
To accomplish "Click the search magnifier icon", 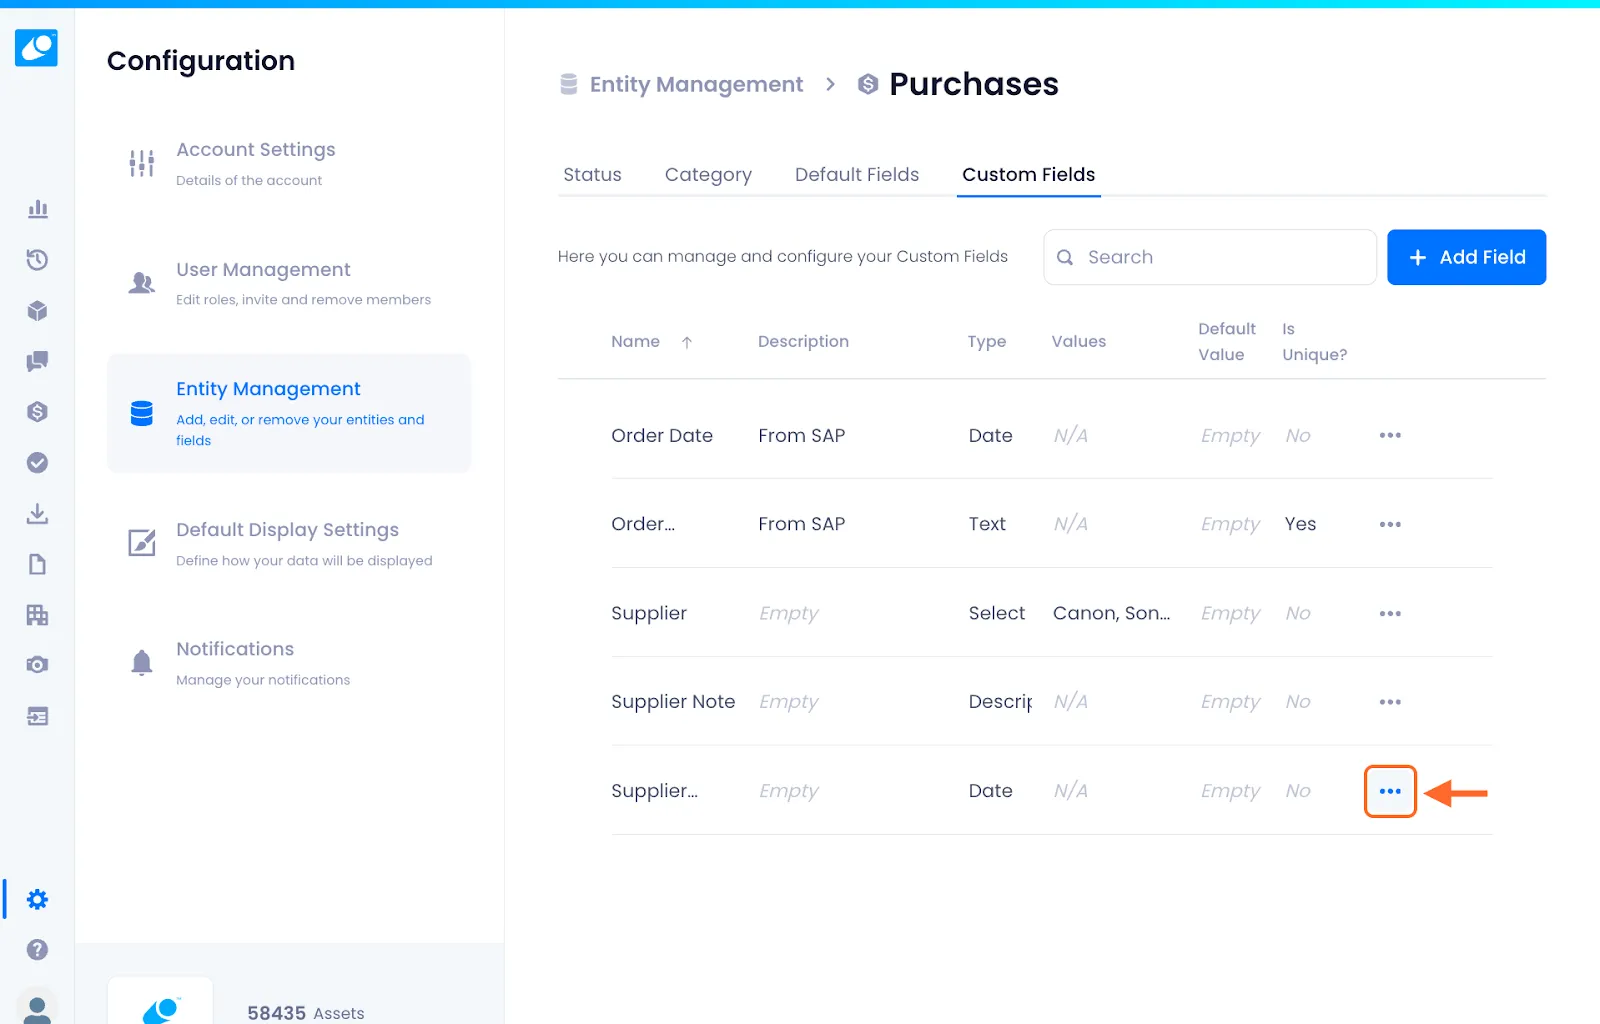I will pyautogui.click(x=1066, y=258).
